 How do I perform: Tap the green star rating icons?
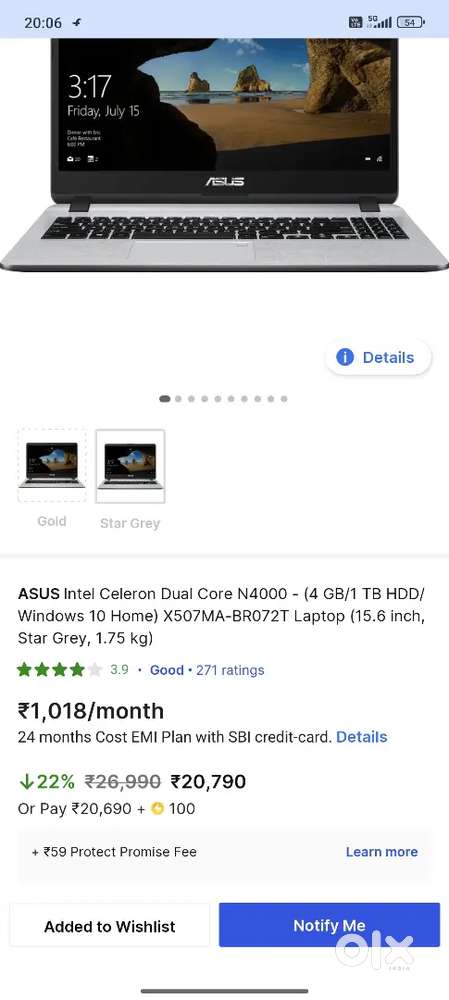point(59,670)
